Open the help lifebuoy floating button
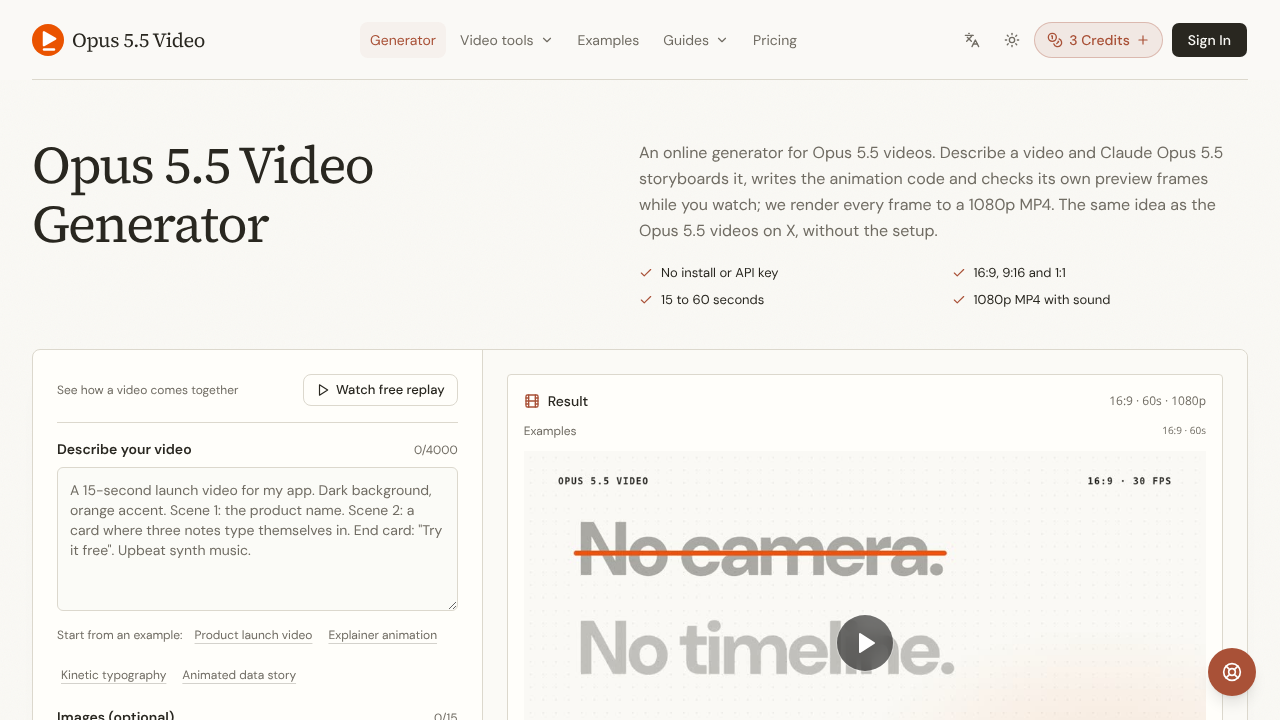 [1232, 672]
